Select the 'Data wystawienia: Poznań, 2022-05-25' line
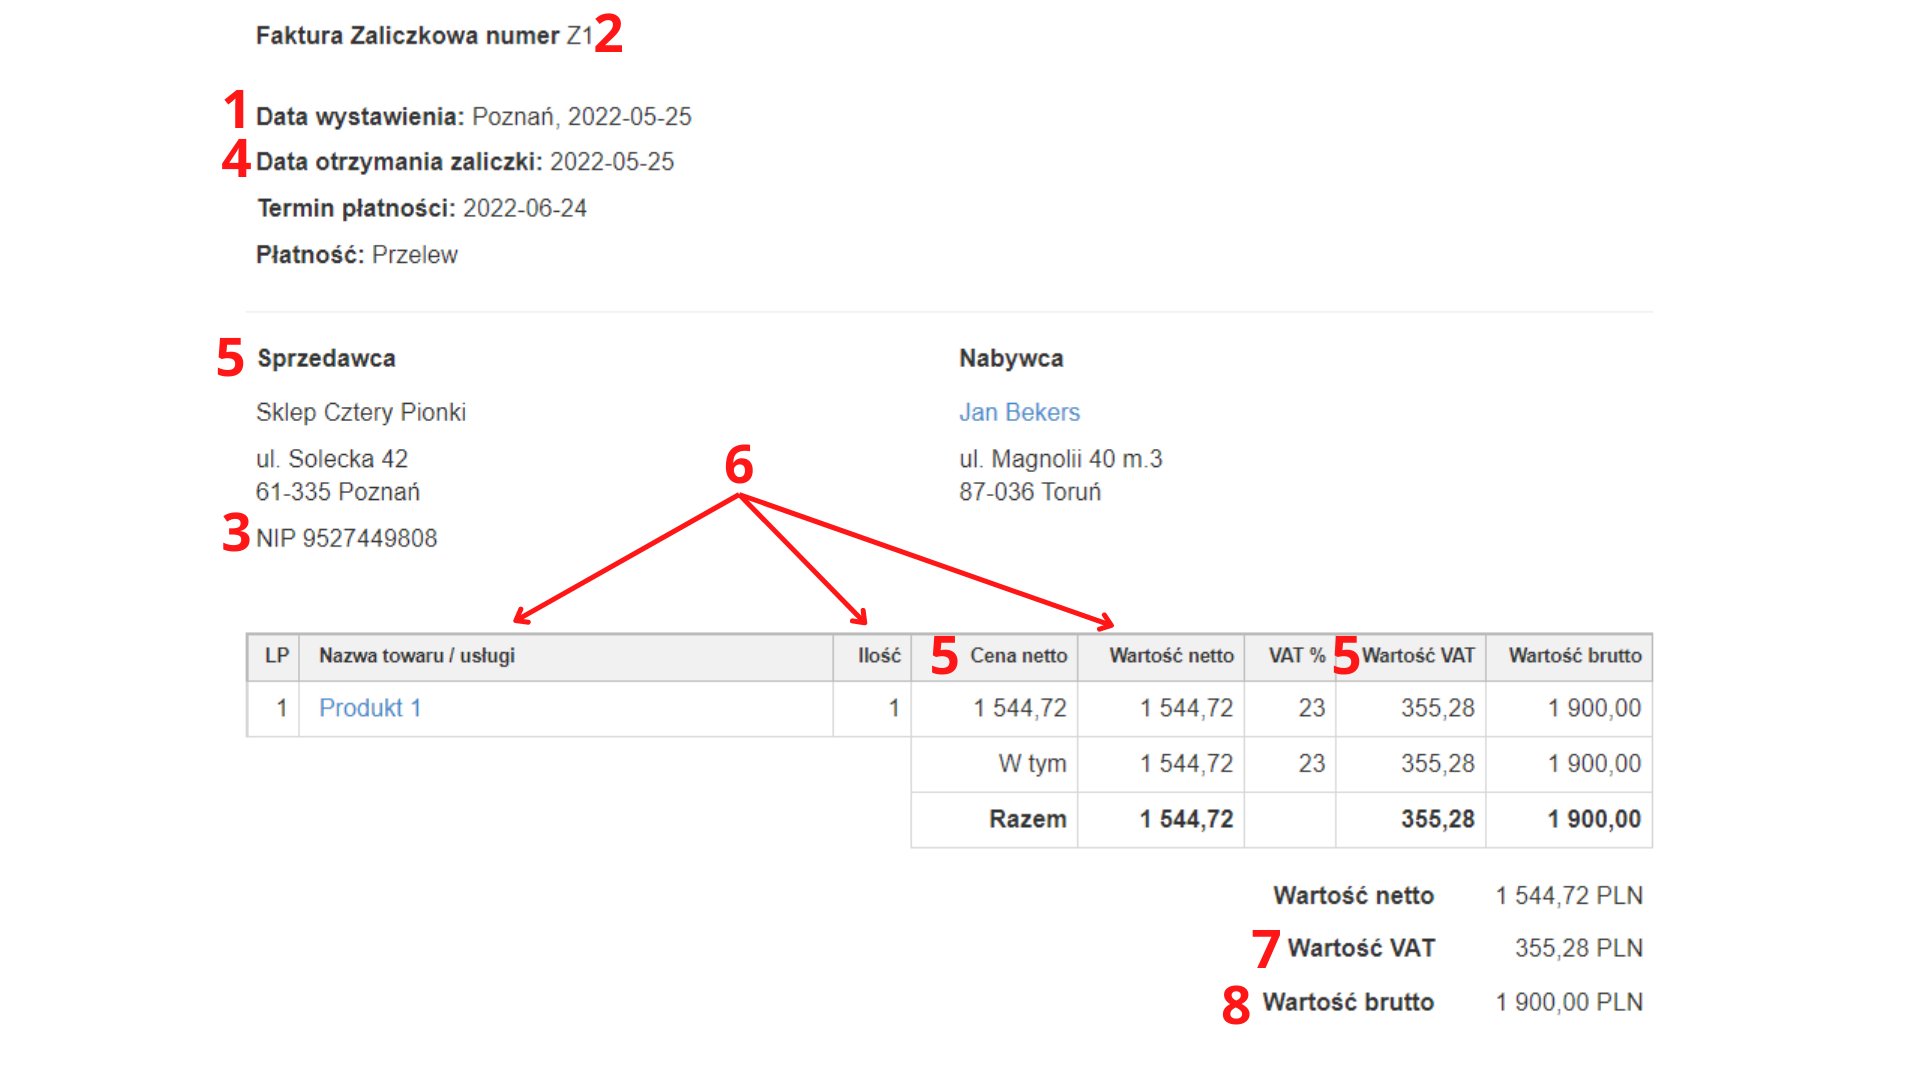 pyautogui.click(x=474, y=117)
